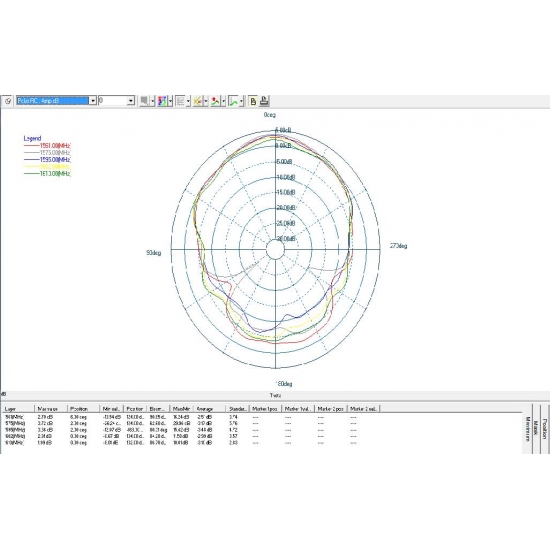Click the green curve trace icon

233,101
